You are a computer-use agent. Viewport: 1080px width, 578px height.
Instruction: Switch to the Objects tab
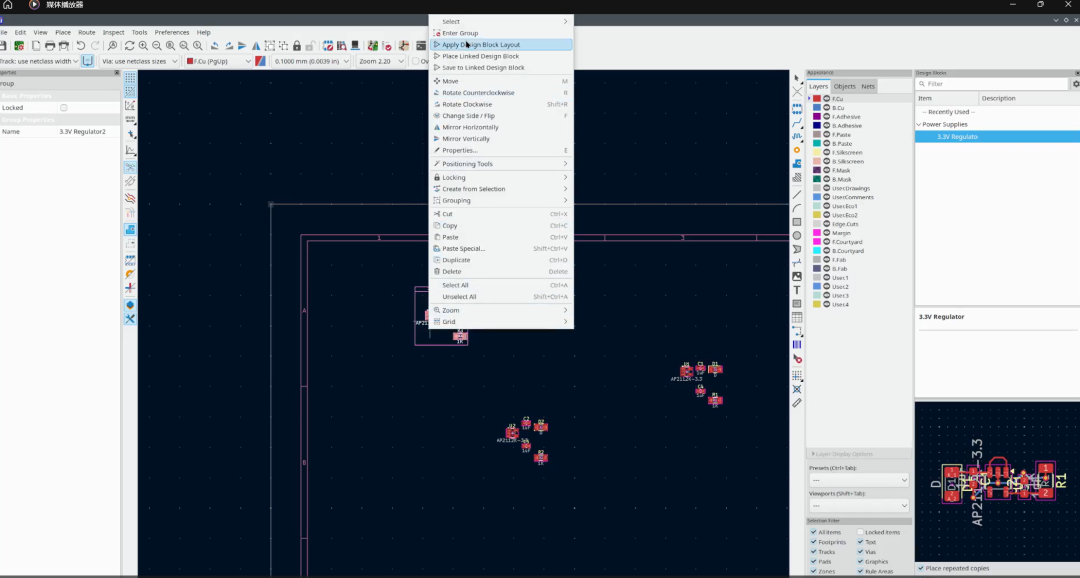point(844,87)
